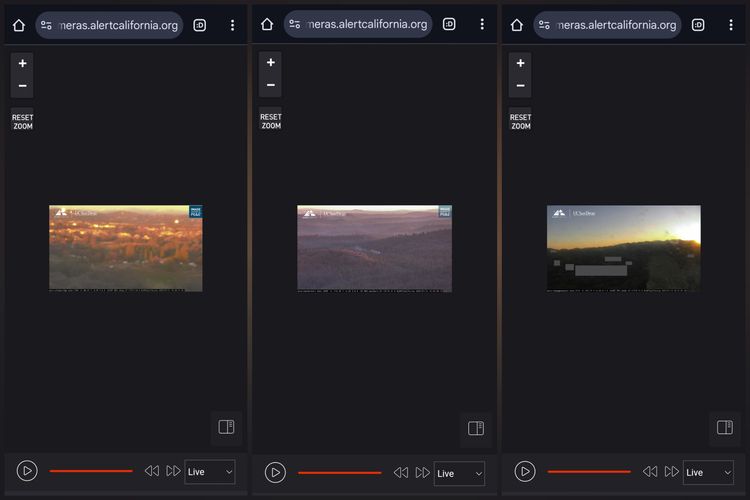
Task: Rewind the footage in the middle panel
Action: pyautogui.click(x=401, y=473)
